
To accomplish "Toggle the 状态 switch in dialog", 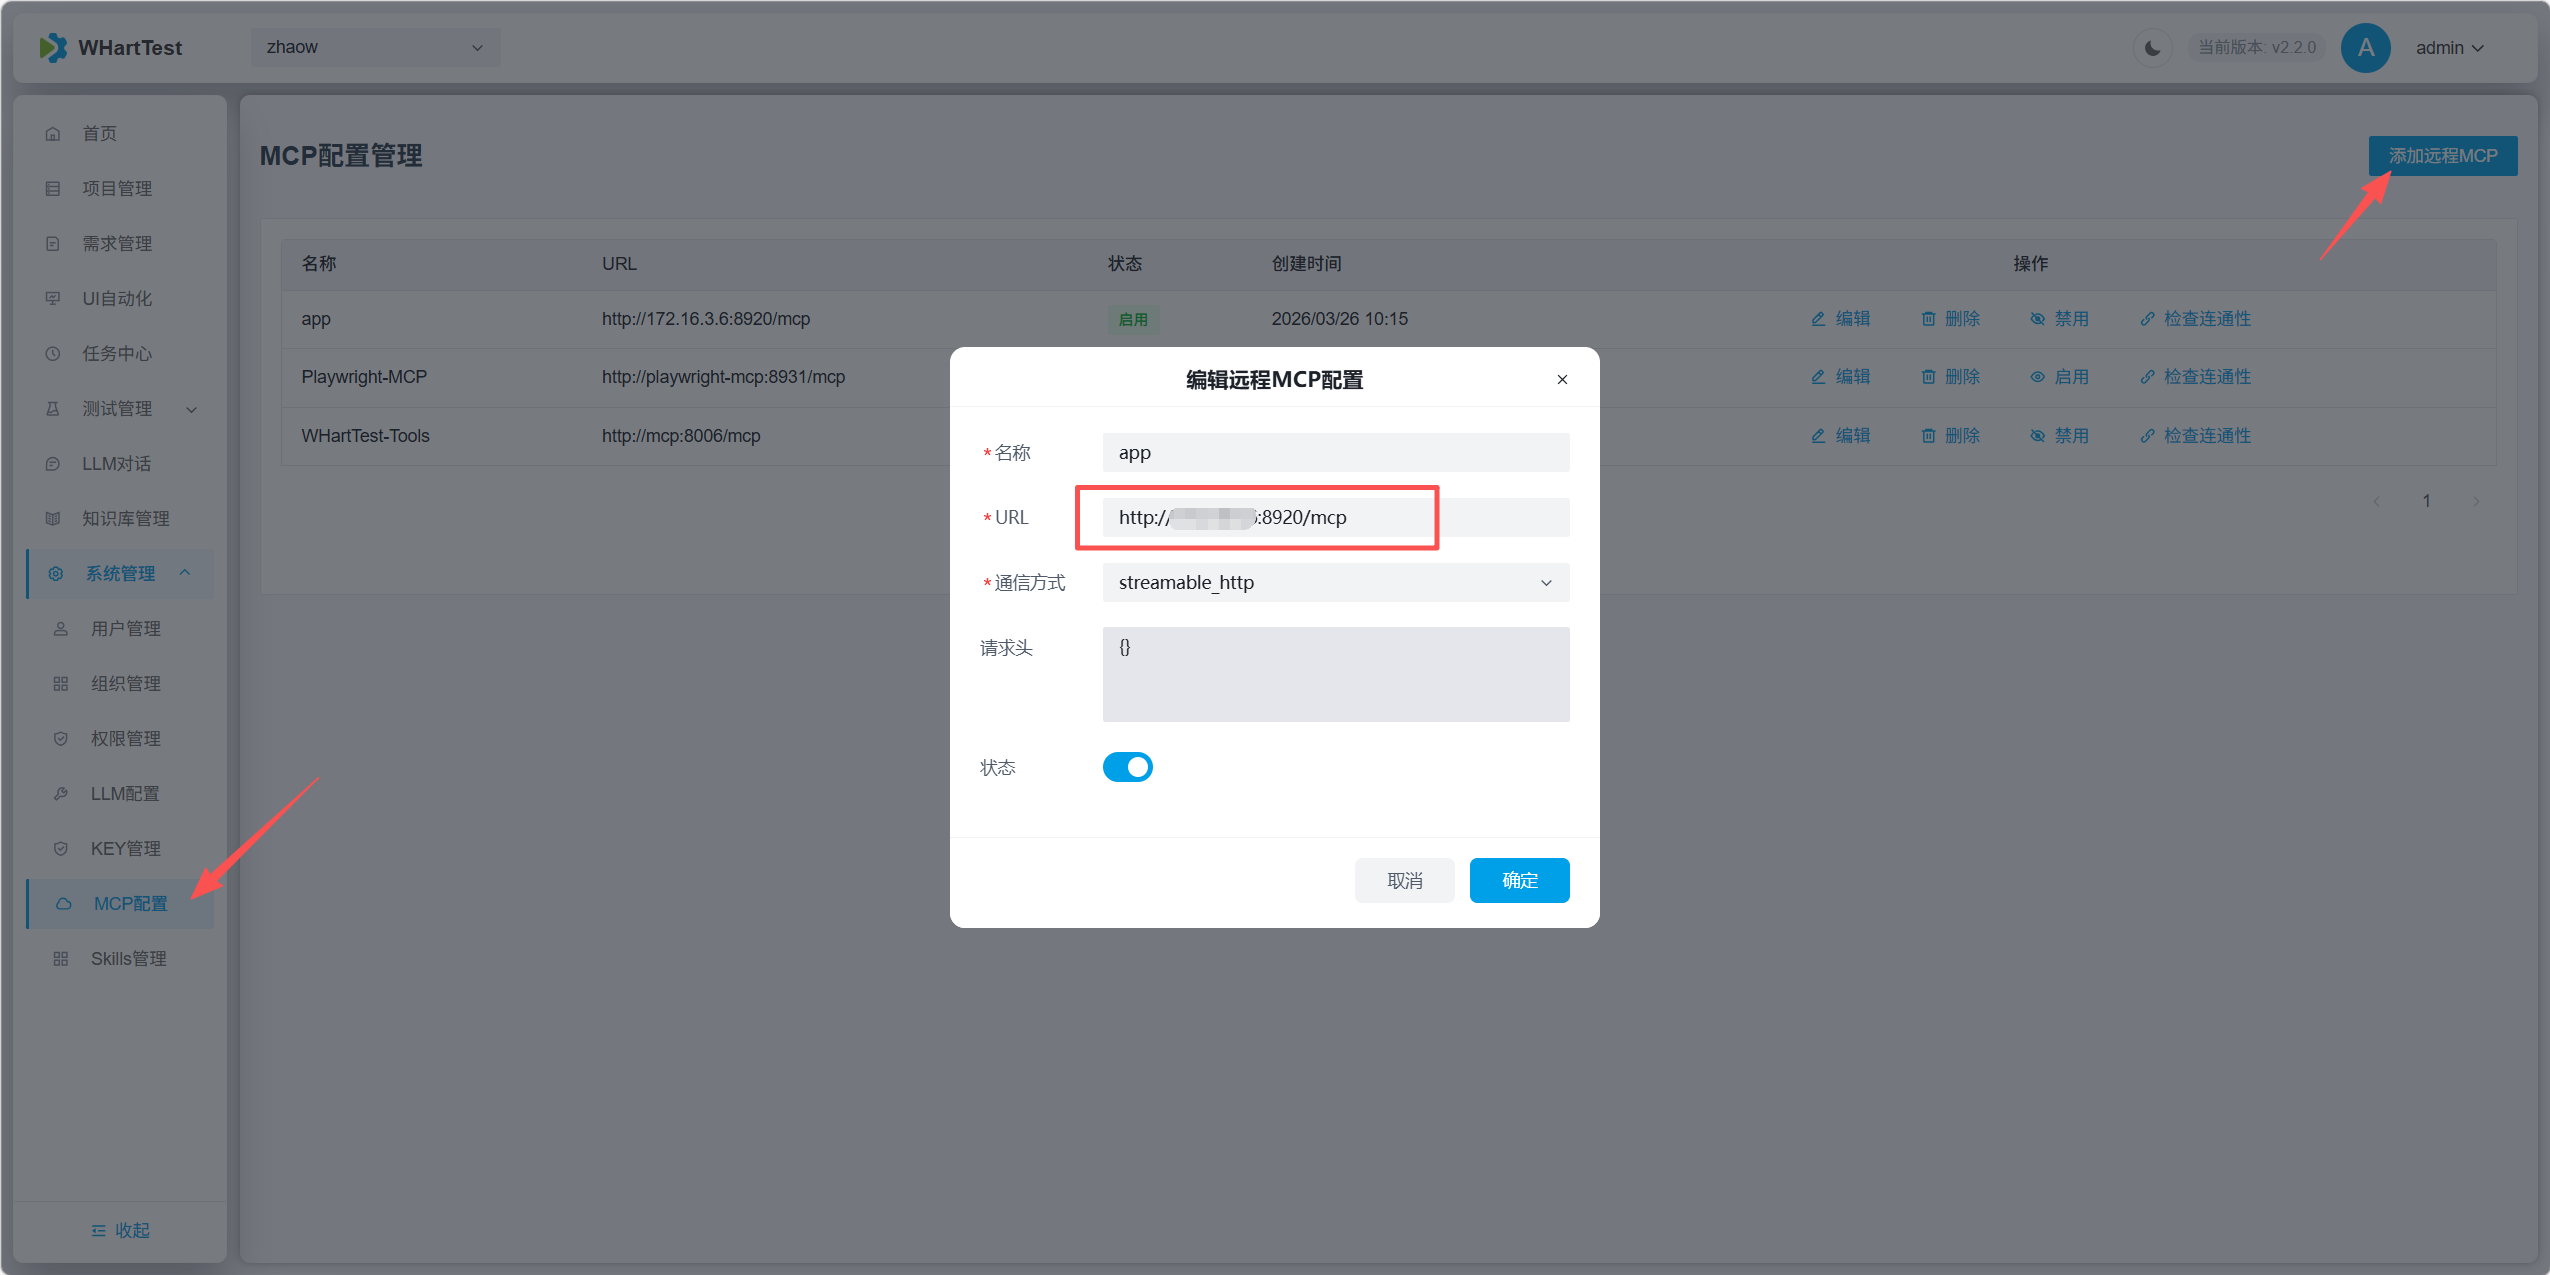I will tap(1127, 767).
